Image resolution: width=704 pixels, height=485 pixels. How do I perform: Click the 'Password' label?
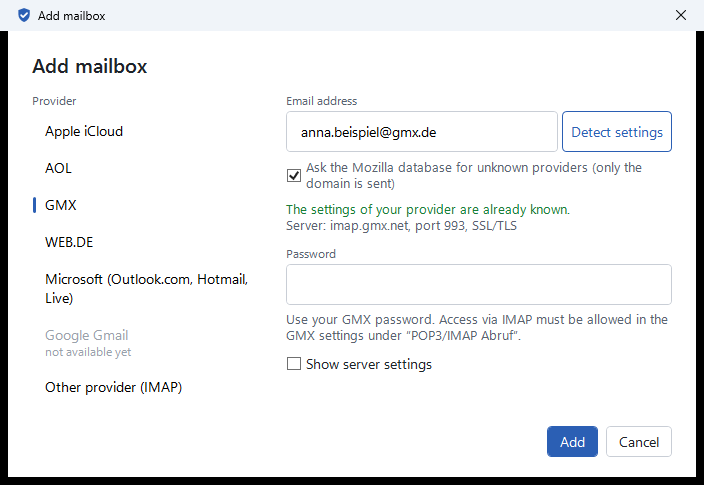[x=311, y=254]
